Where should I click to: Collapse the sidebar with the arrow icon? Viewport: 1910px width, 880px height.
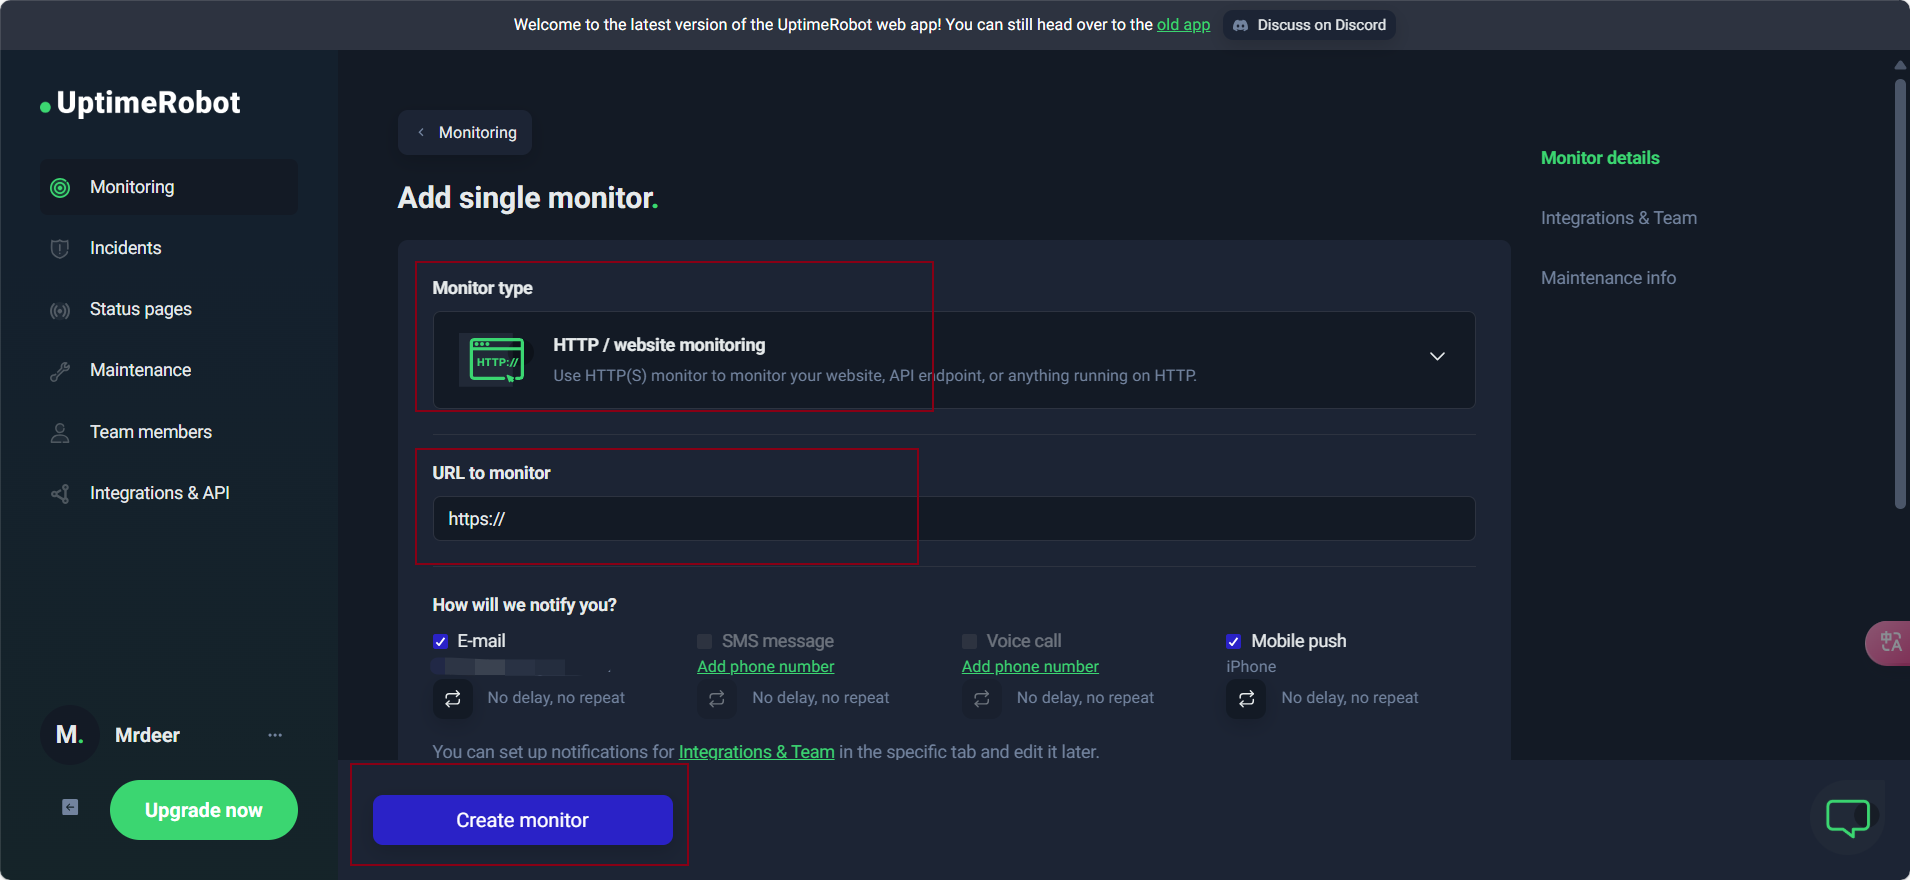[70, 807]
